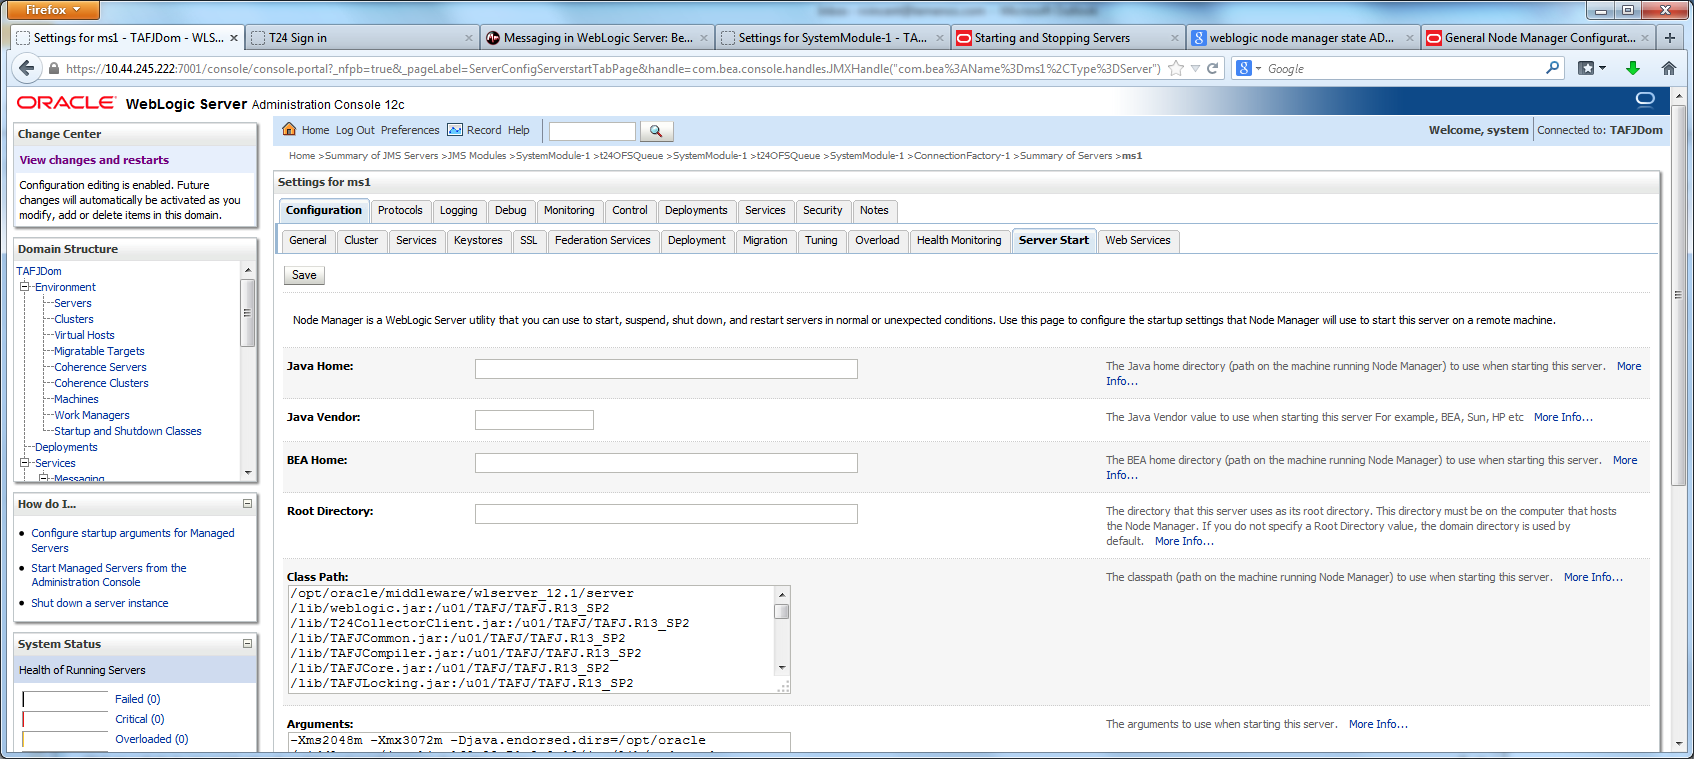Open the Firefox application menu dropdown

(x=54, y=10)
